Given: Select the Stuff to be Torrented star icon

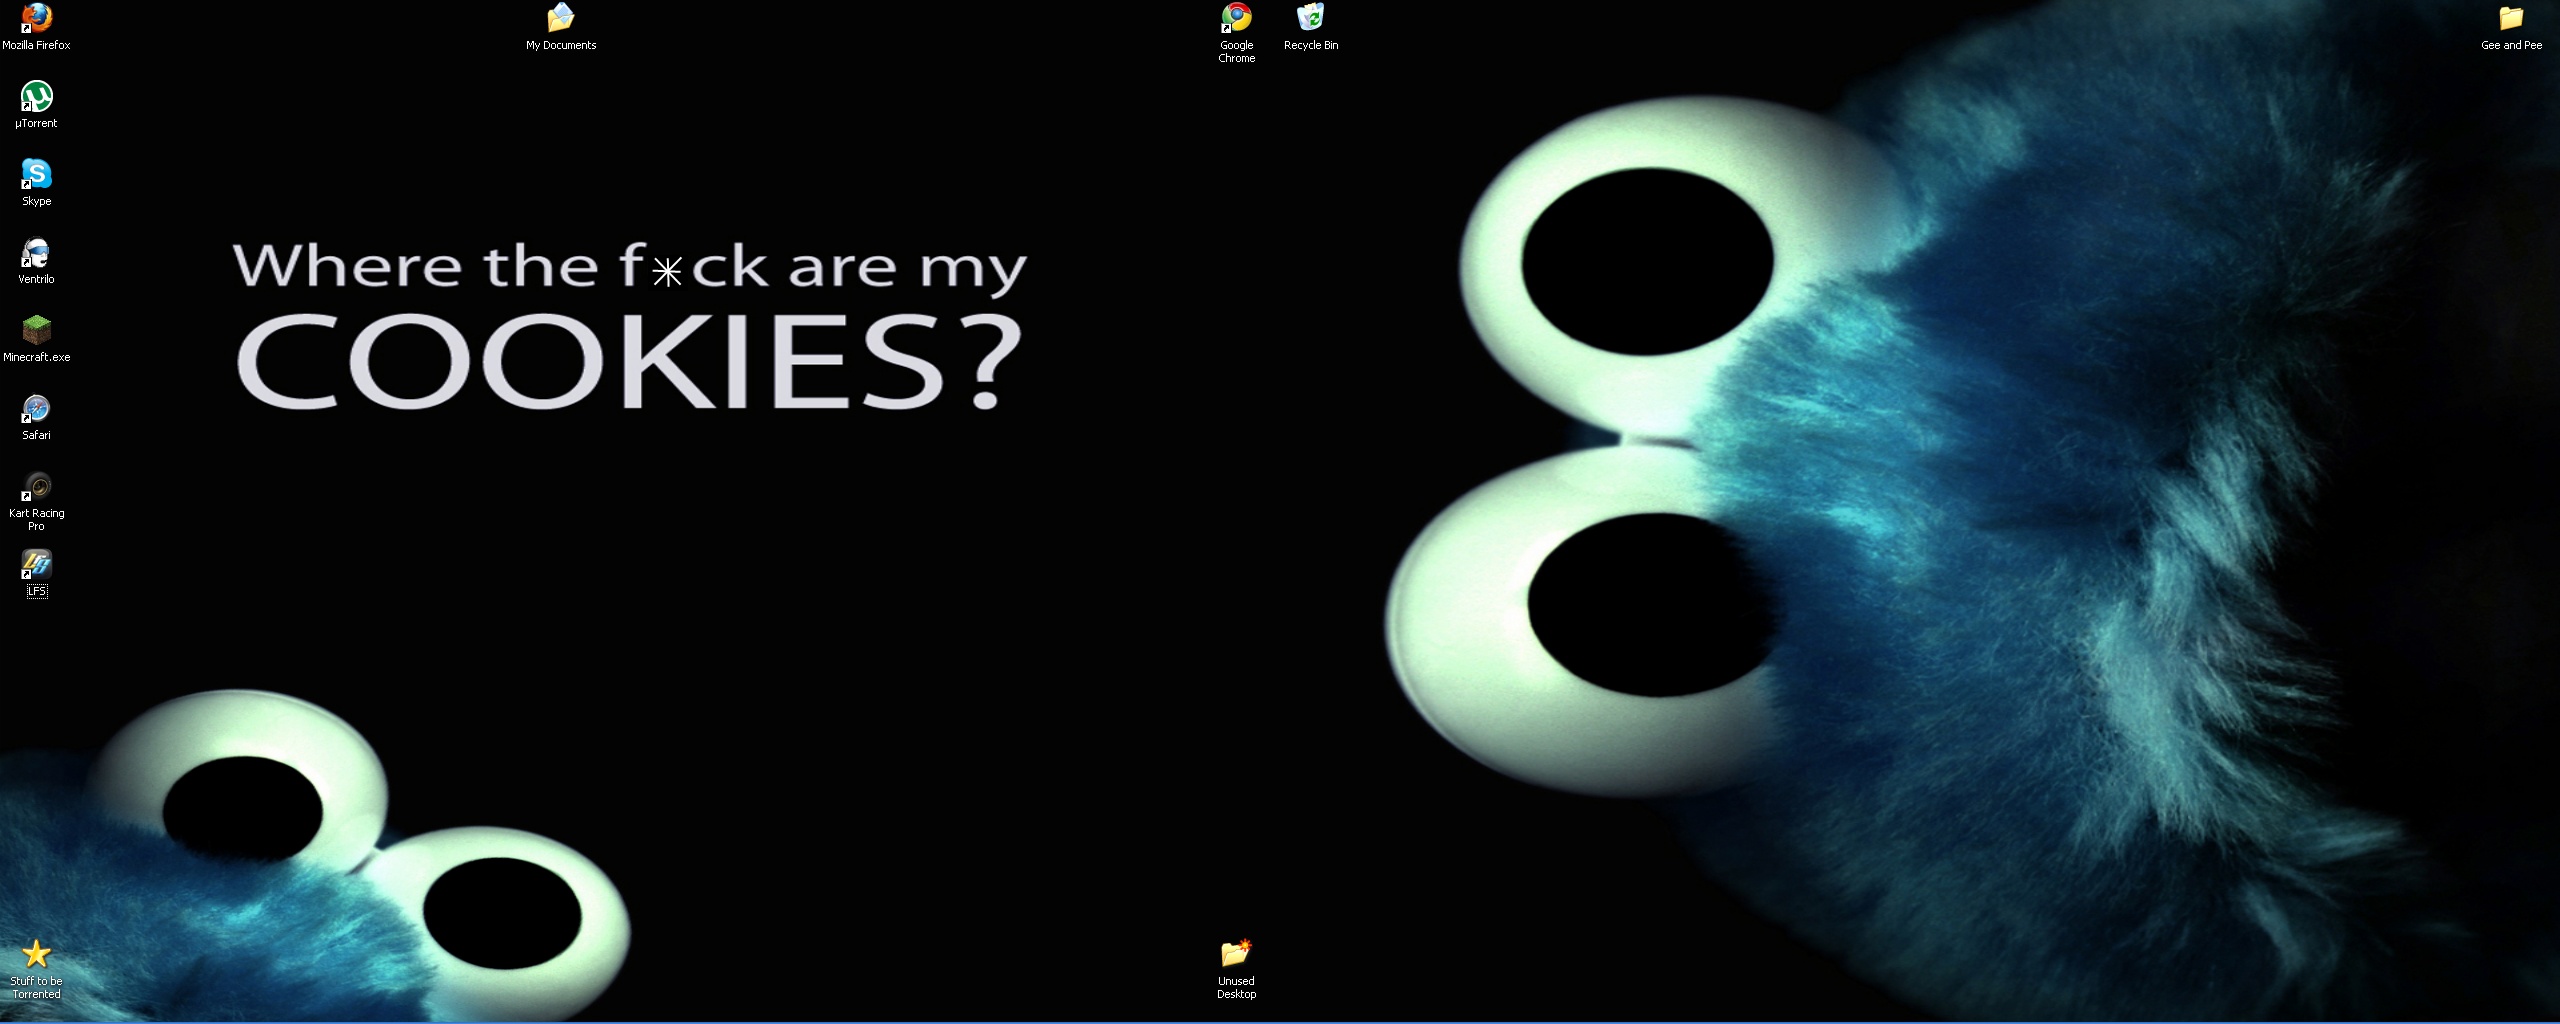Looking at the screenshot, I should (x=37, y=954).
